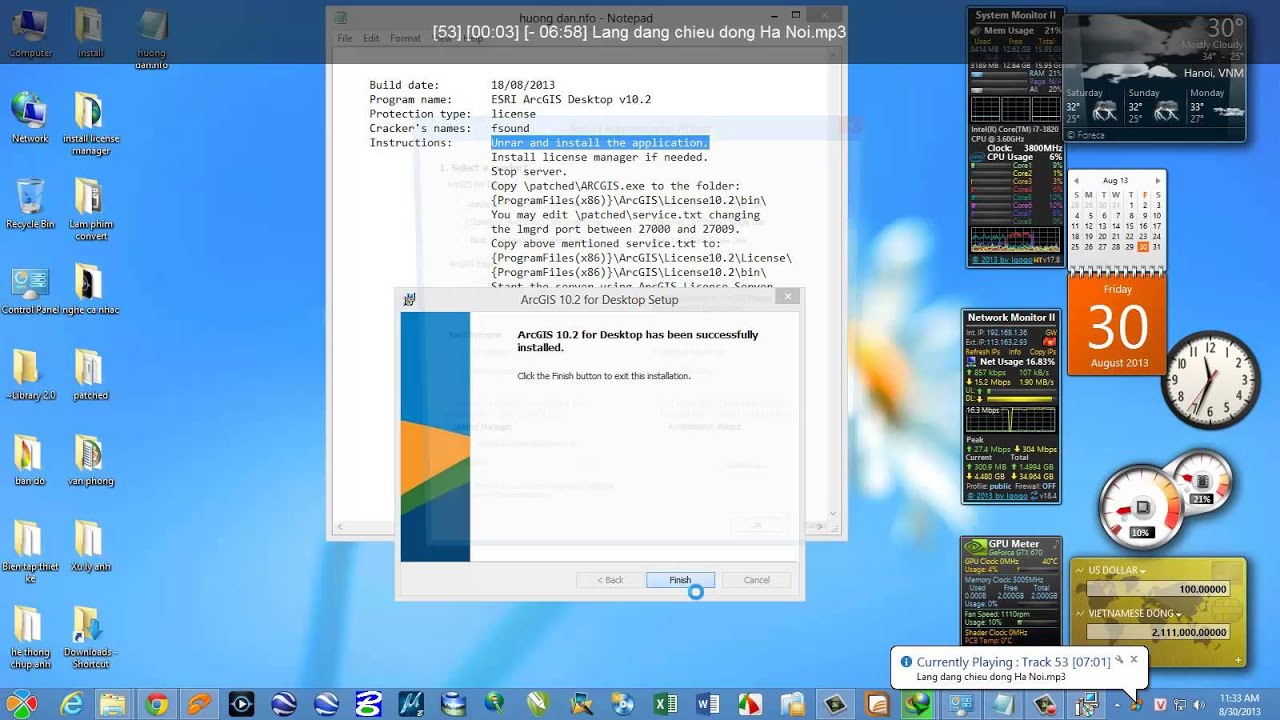
Task: Select the Bien tap thiet ke folder
Action: point(30,552)
